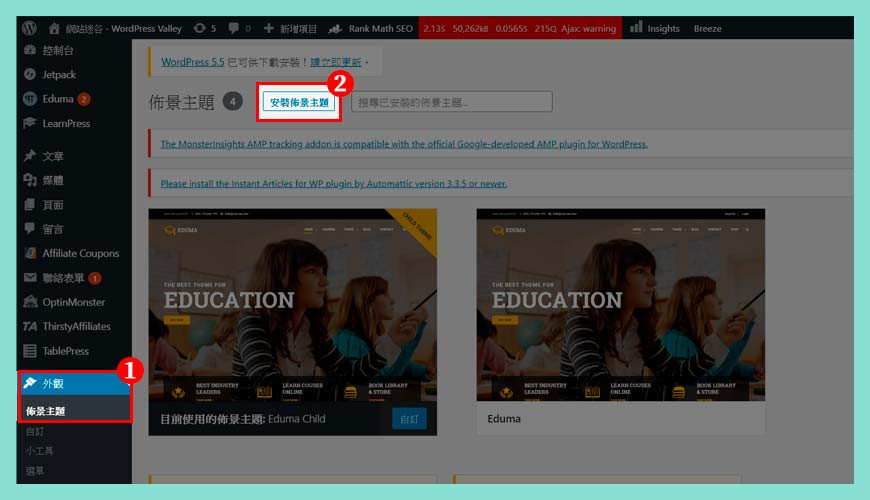This screenshot has height=500, width=870.
Task: Click the Insights bar chart icon
Action: [x=636, y=27]
